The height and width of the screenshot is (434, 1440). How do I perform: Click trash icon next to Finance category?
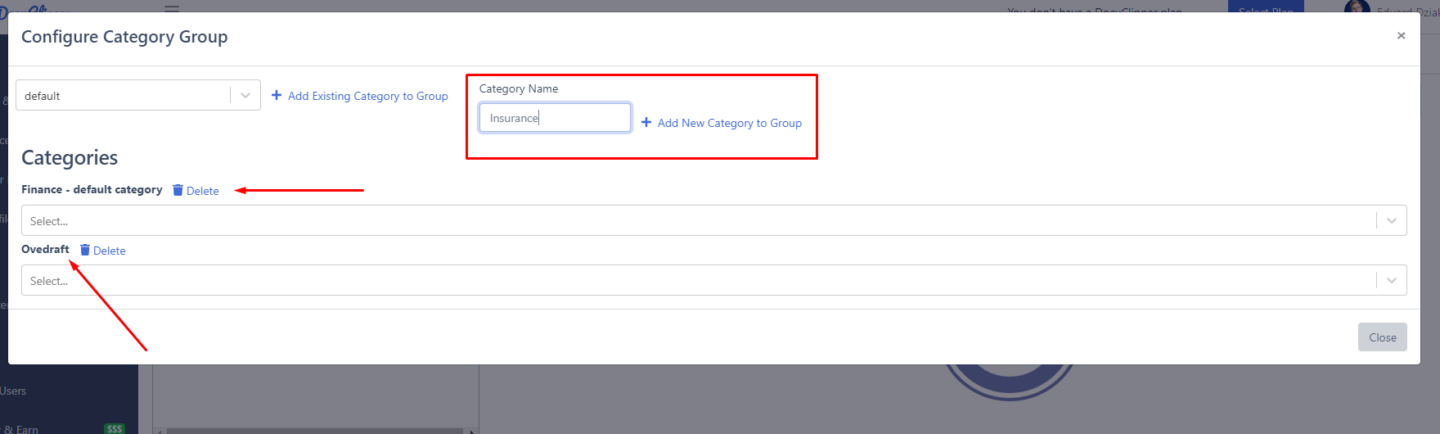coord(178,190)
